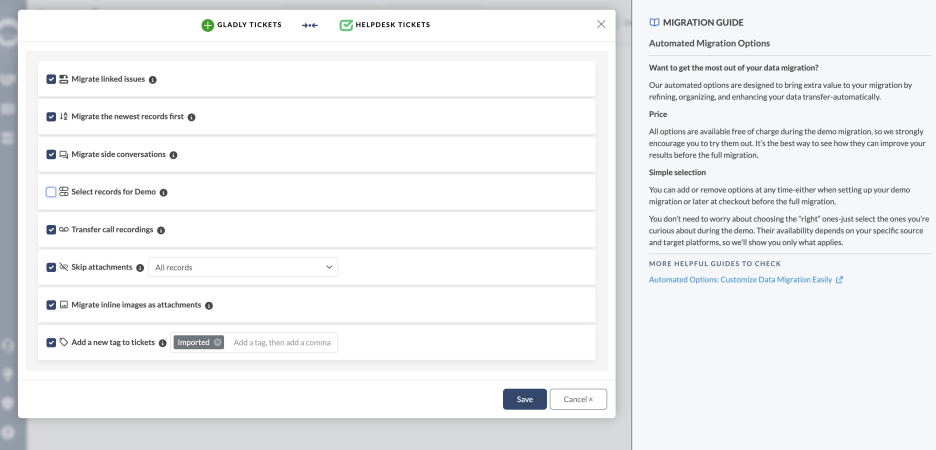Click the Migrate side conversations label
This screenshot has height=450, width=936.
coord(119,154)
